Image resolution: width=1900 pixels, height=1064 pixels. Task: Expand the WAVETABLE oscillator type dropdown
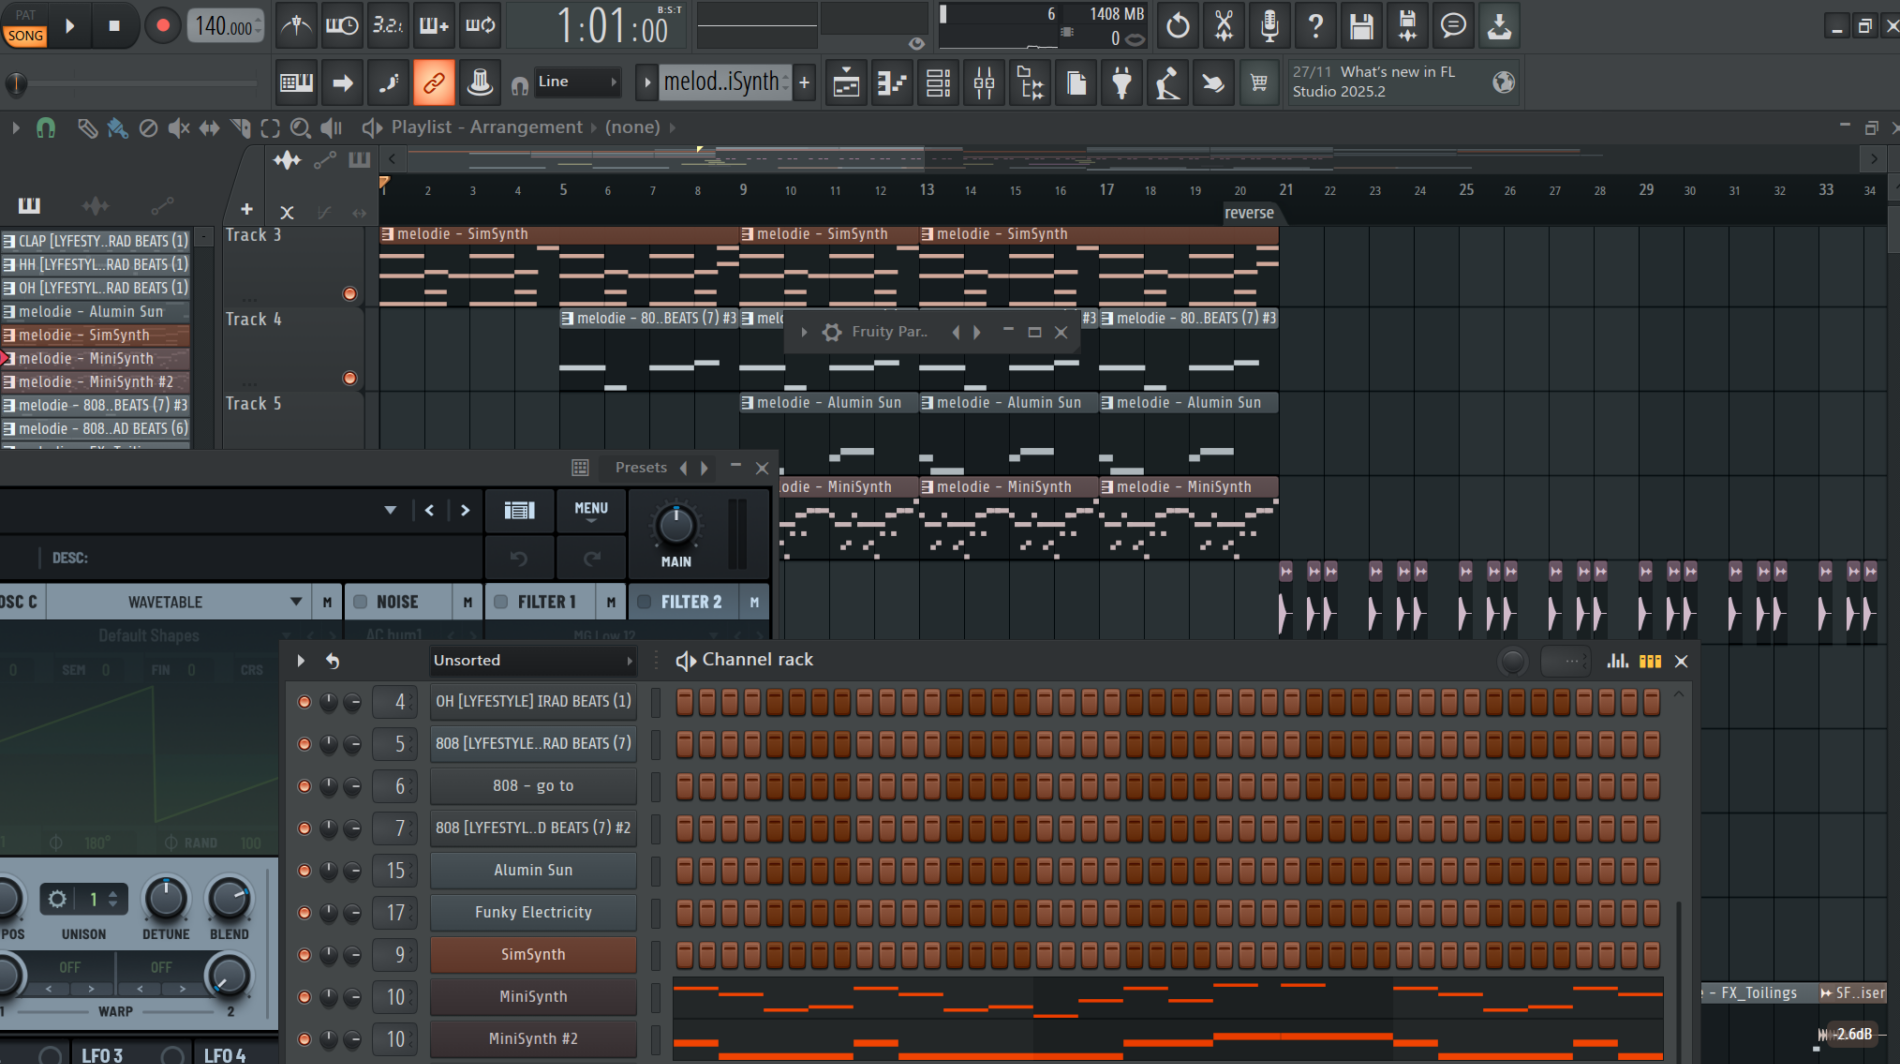pos(296,602)
